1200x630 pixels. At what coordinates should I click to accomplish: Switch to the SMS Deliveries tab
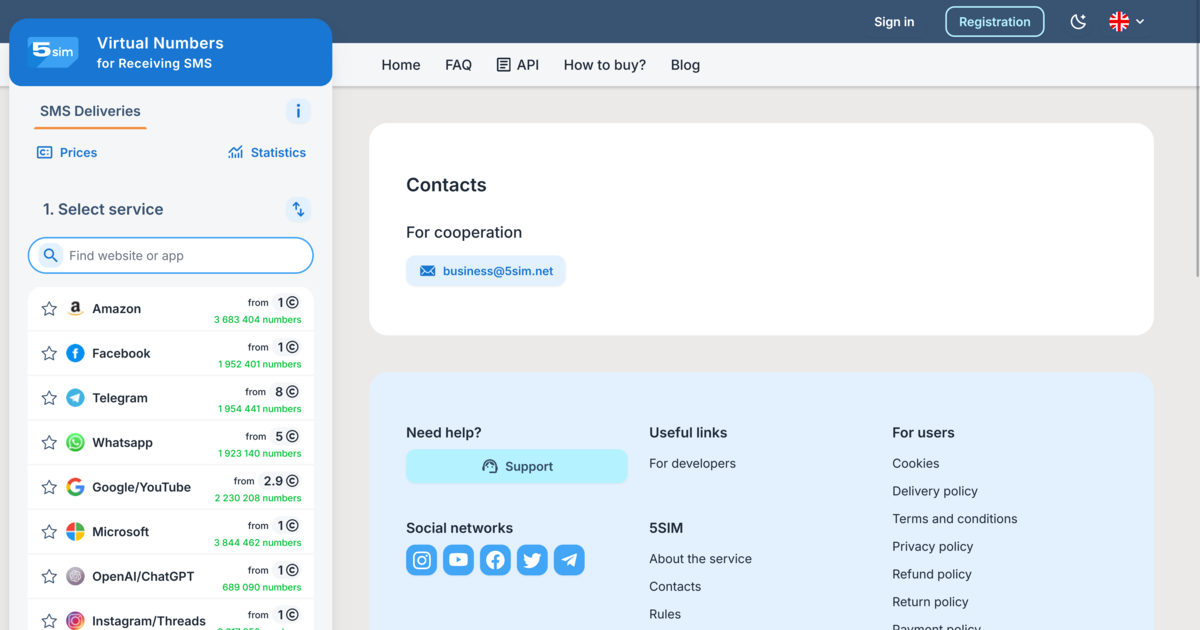pos(90,111)
